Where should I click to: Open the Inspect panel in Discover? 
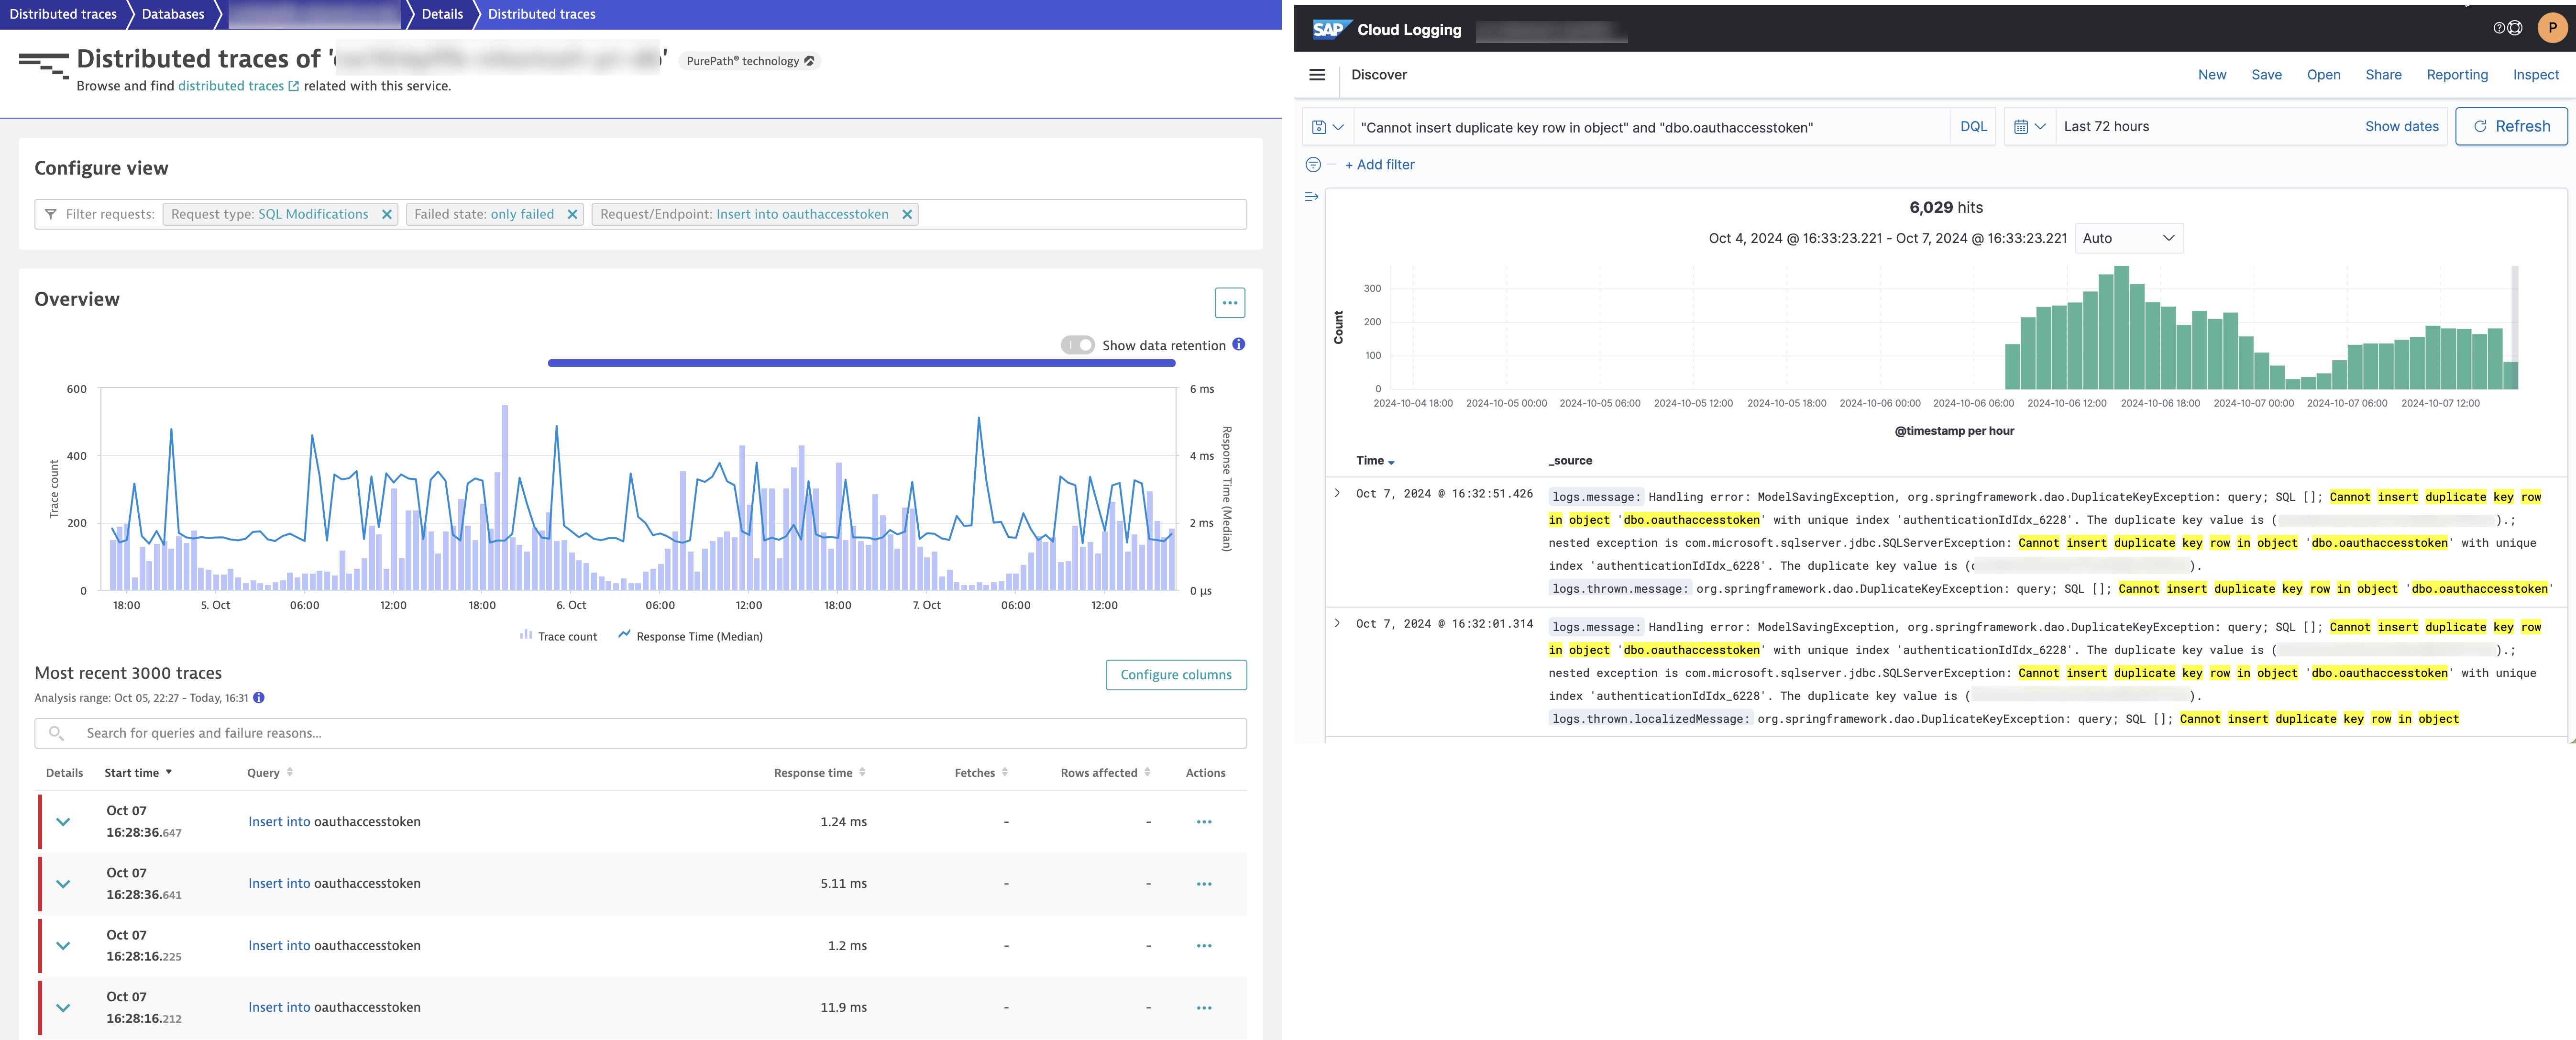point(2535,75)
